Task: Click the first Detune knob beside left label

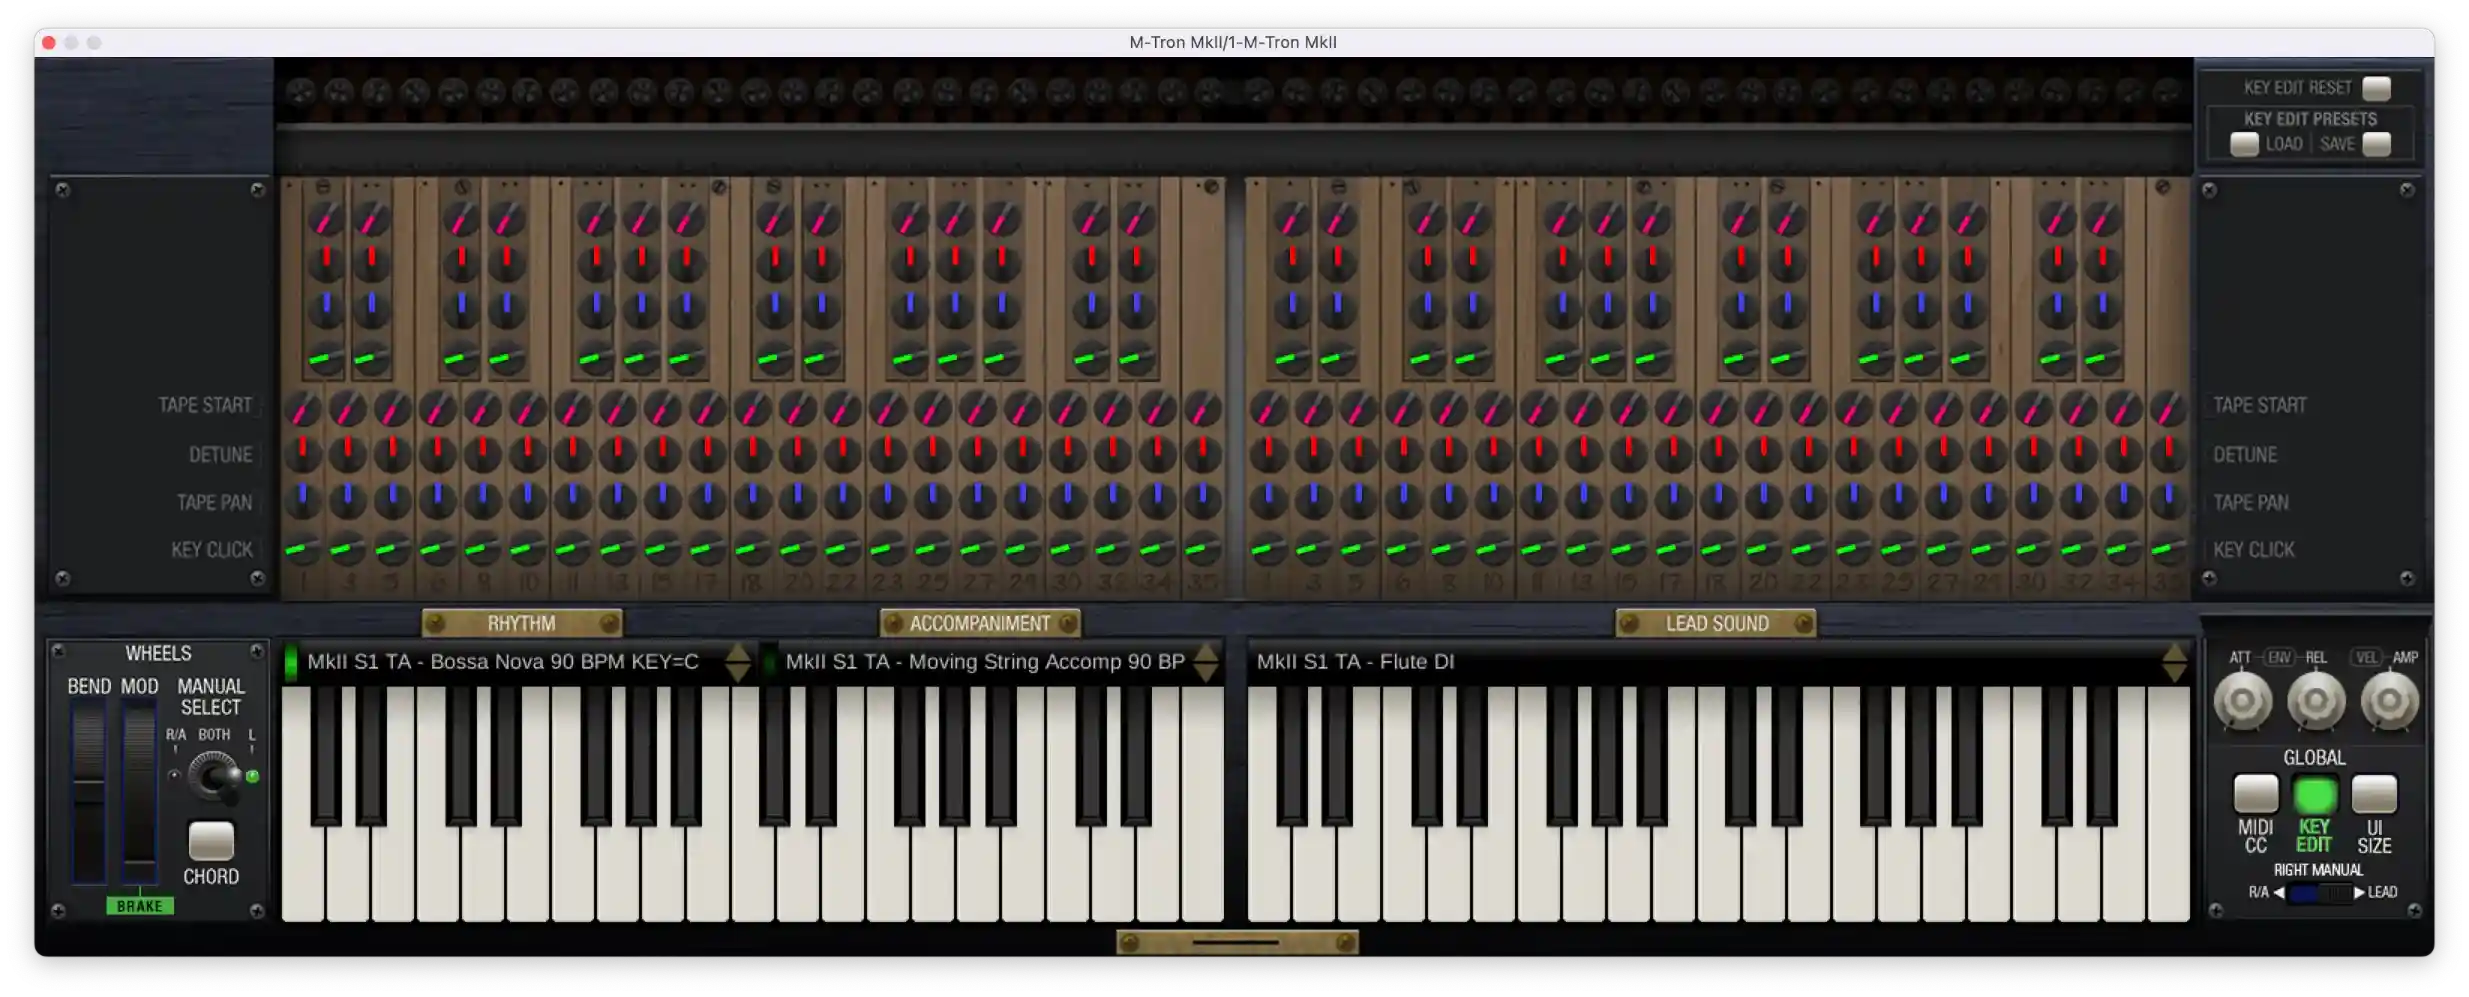Action: pos(303,453)
